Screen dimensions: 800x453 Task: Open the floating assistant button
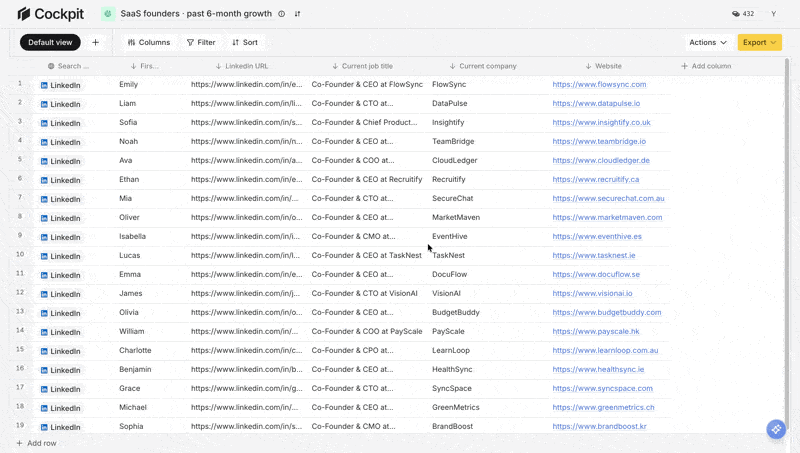pyautogui.click(x=776, y=429)
